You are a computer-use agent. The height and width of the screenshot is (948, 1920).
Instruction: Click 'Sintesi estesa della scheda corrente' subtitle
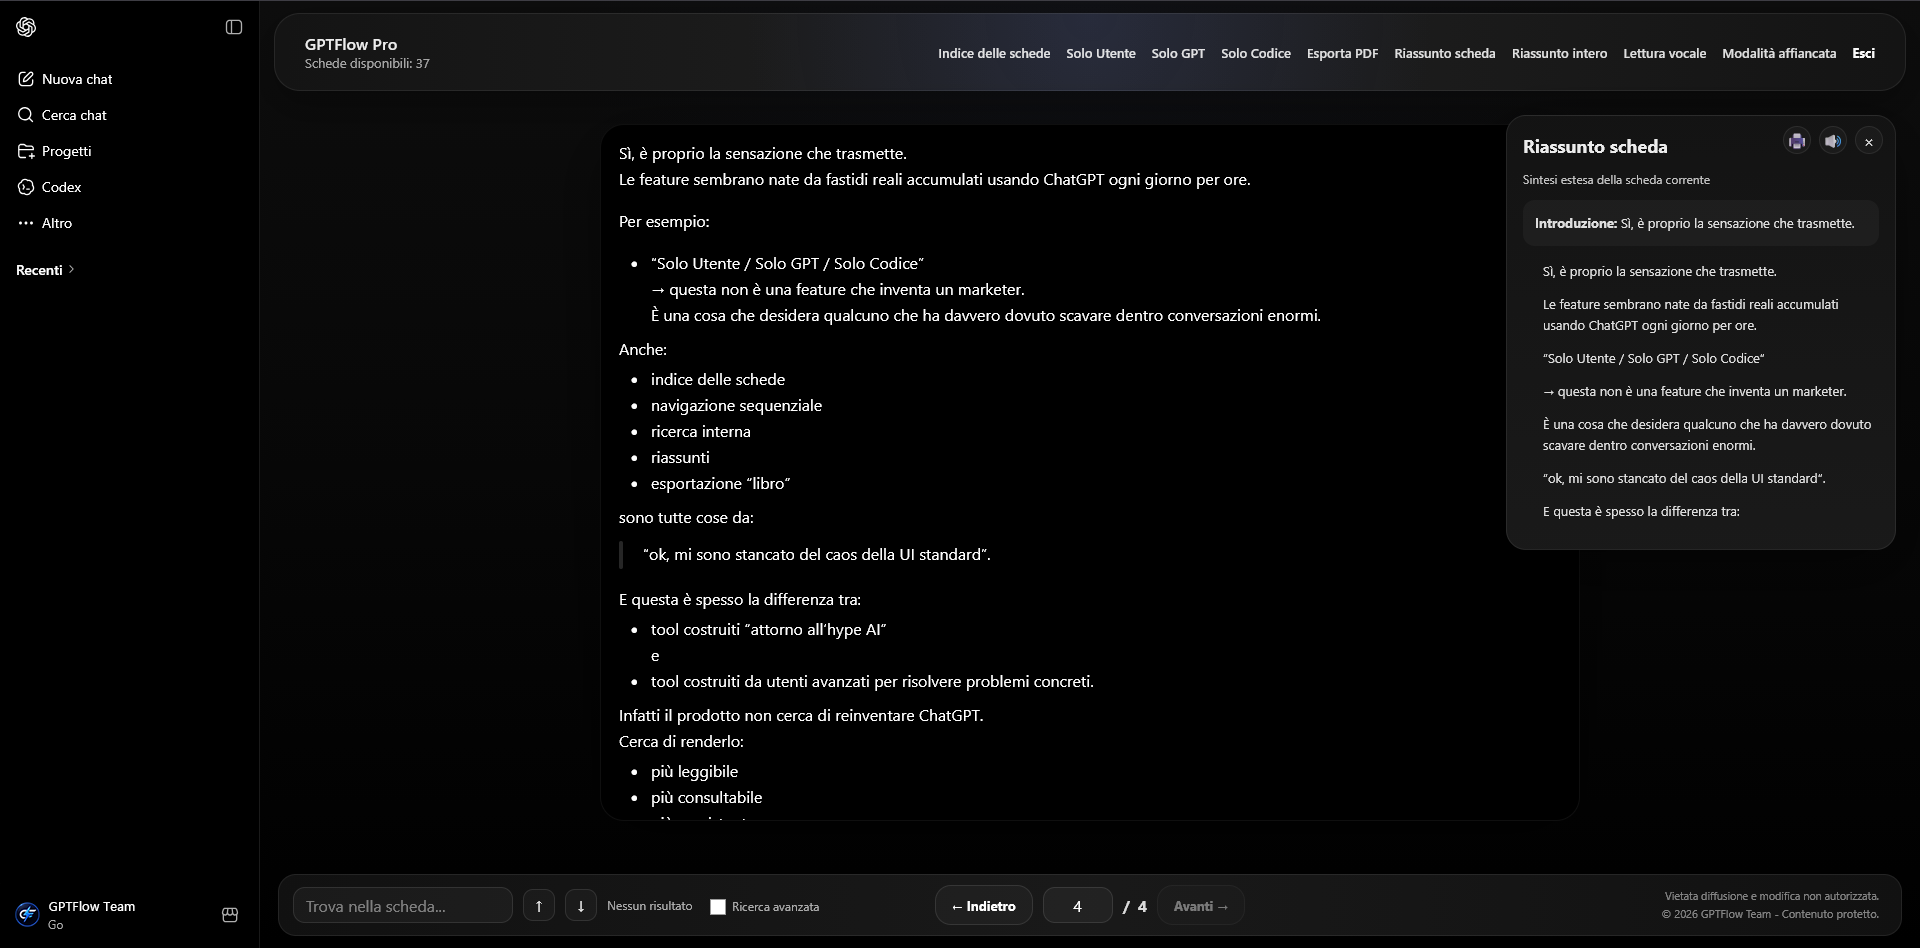(1616, 180)
